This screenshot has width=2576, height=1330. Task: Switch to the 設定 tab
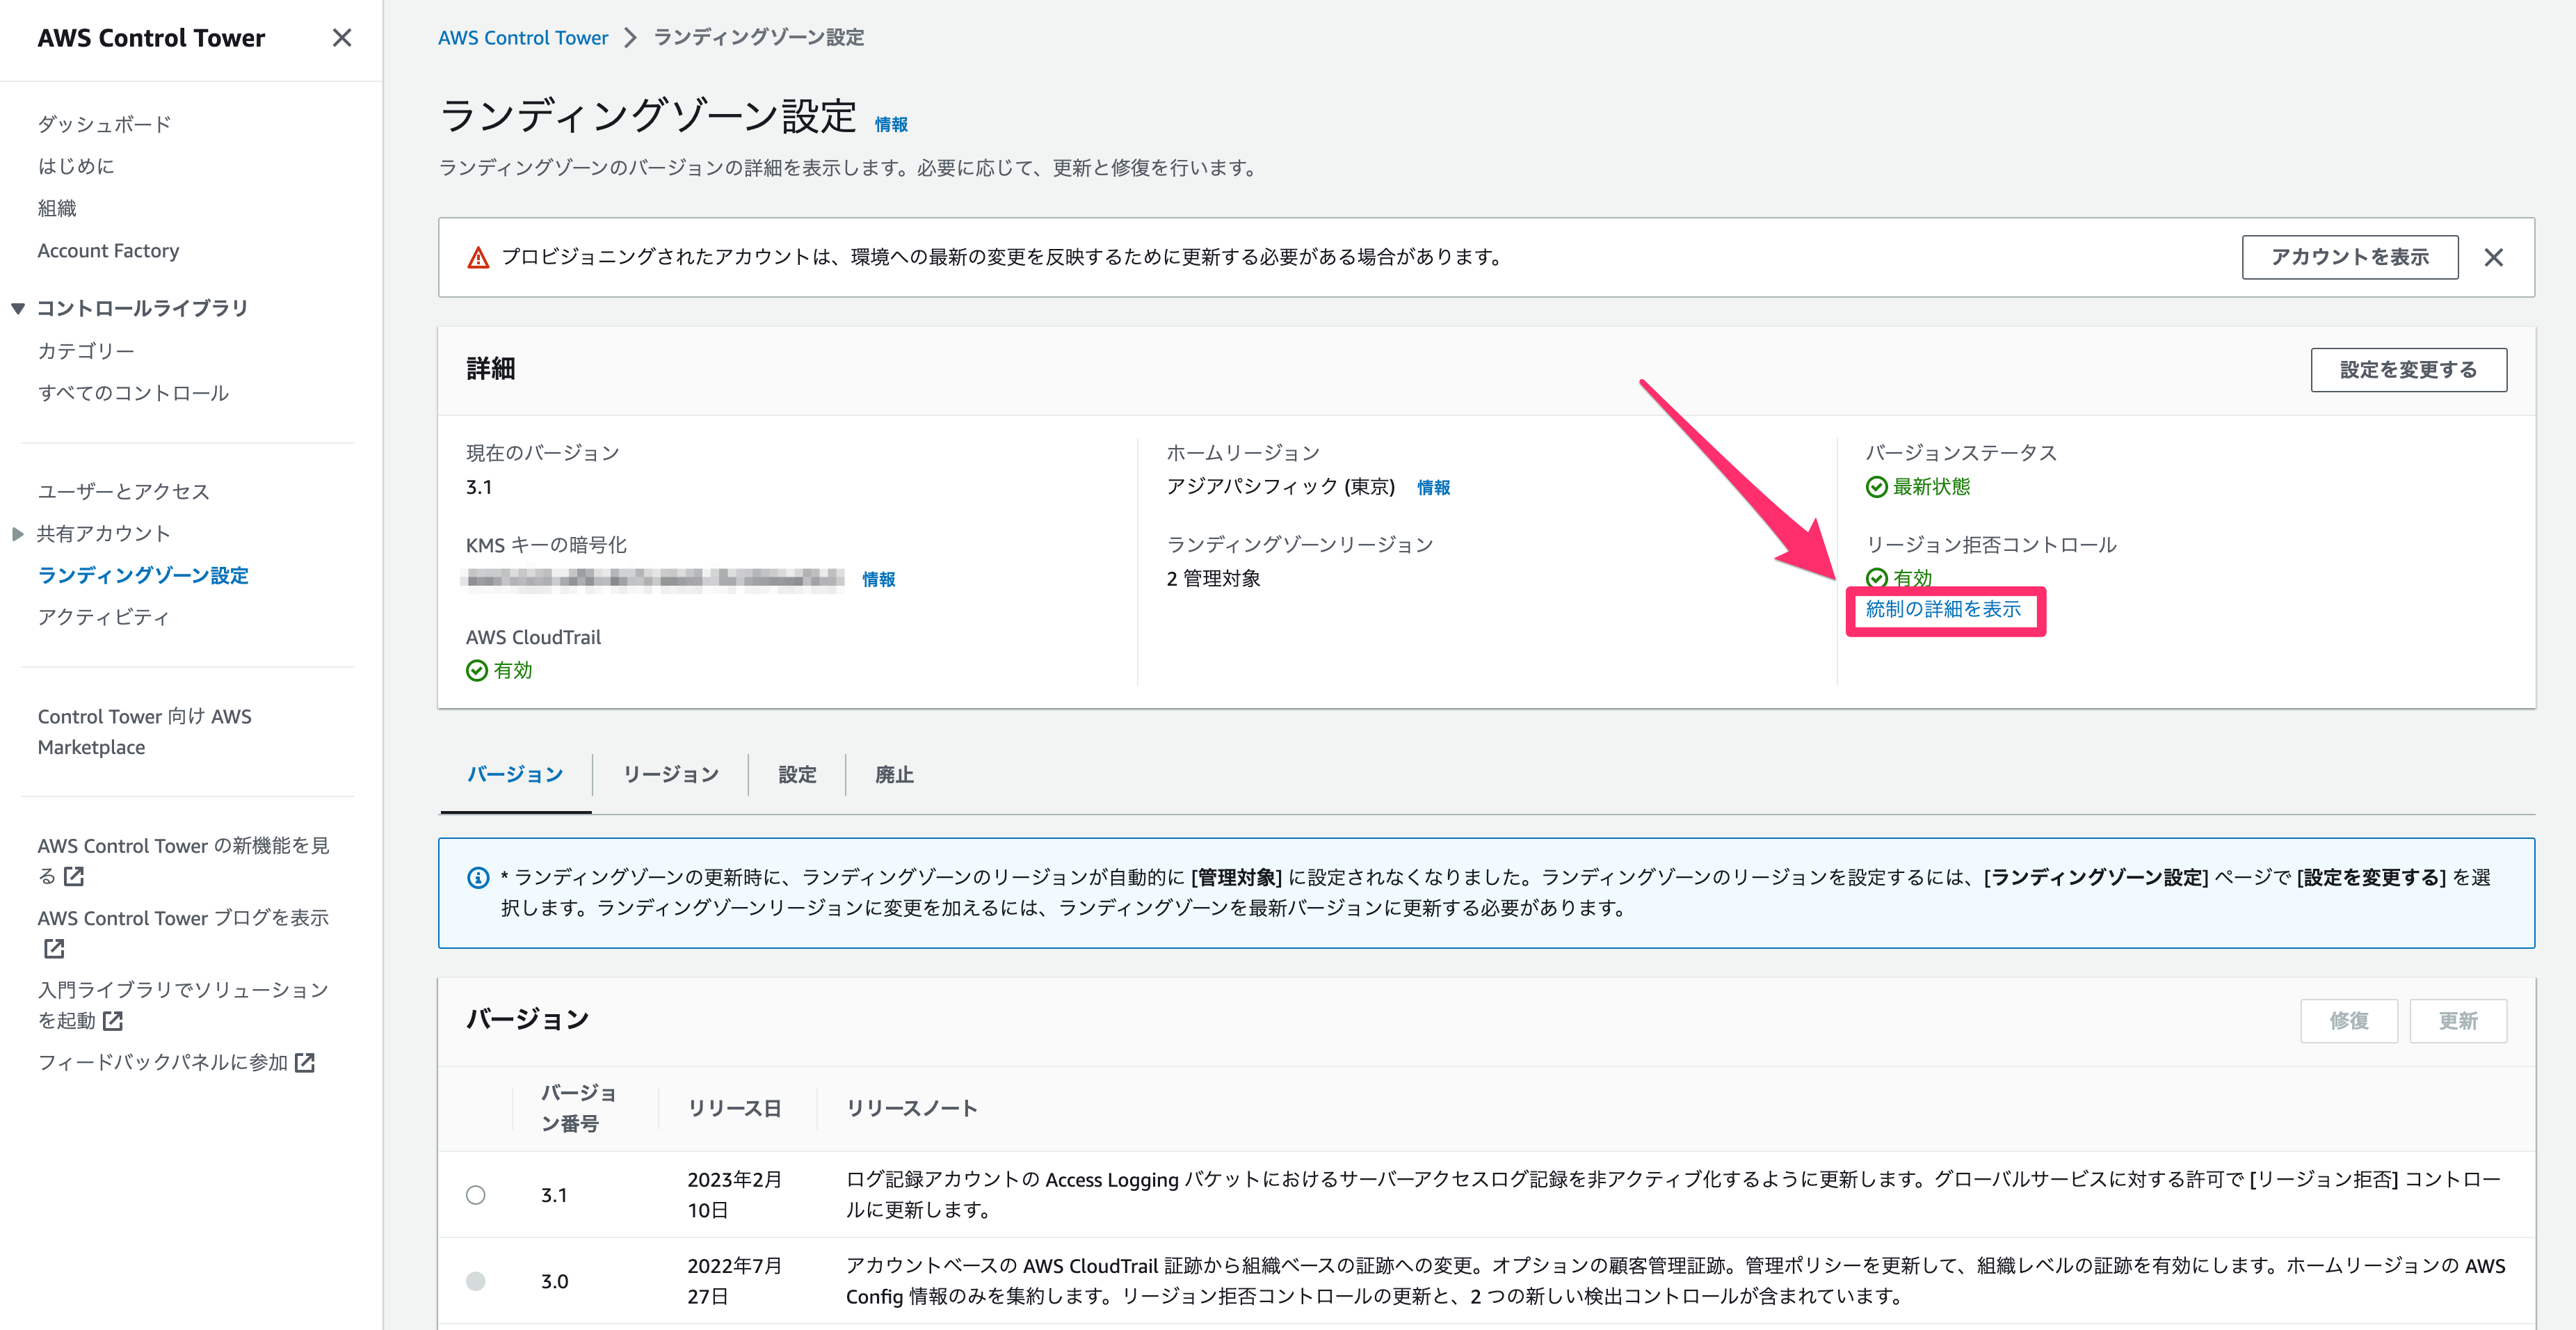[x=797, y=775]
